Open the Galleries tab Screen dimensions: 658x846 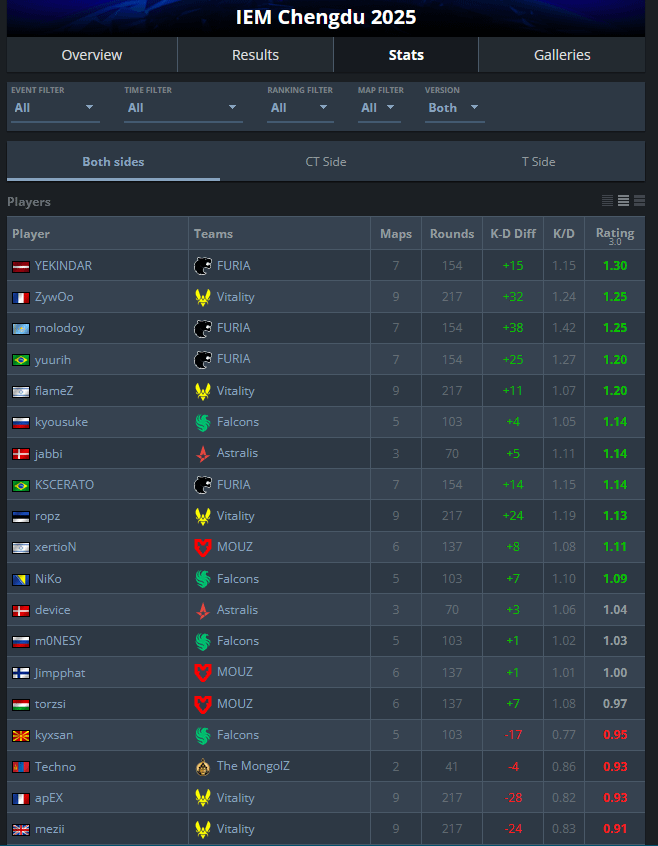[561, 55]
